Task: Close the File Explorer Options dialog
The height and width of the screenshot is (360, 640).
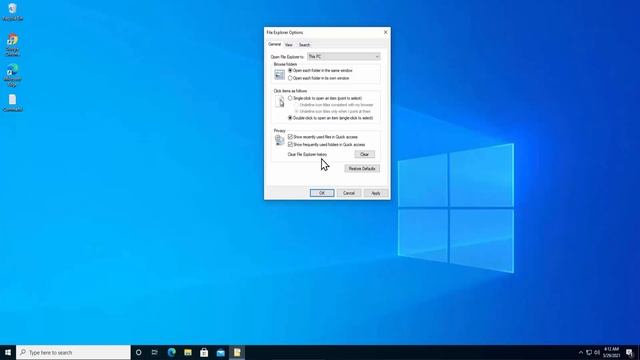Action: (x=385, y=32)
